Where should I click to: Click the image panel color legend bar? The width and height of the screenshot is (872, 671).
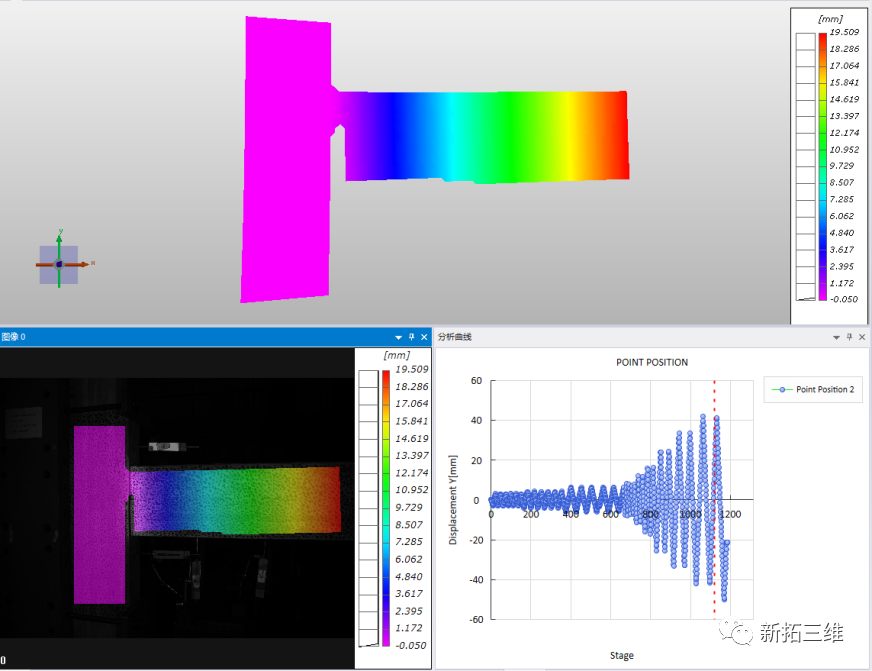386,508
